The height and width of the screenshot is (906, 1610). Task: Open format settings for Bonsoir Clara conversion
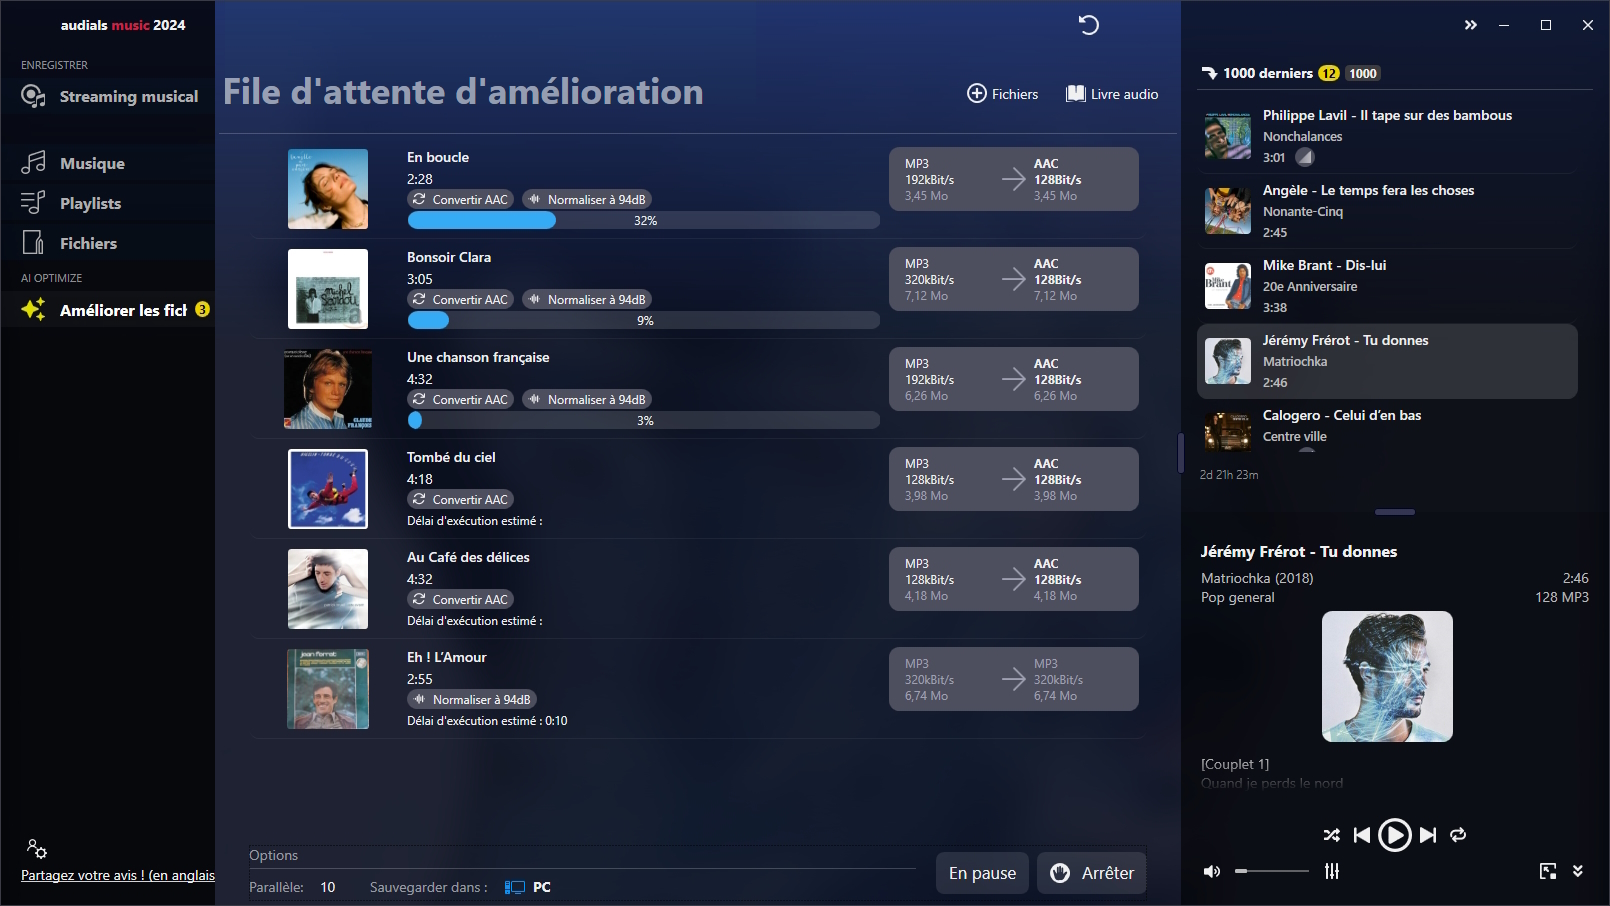point(1014,279)
